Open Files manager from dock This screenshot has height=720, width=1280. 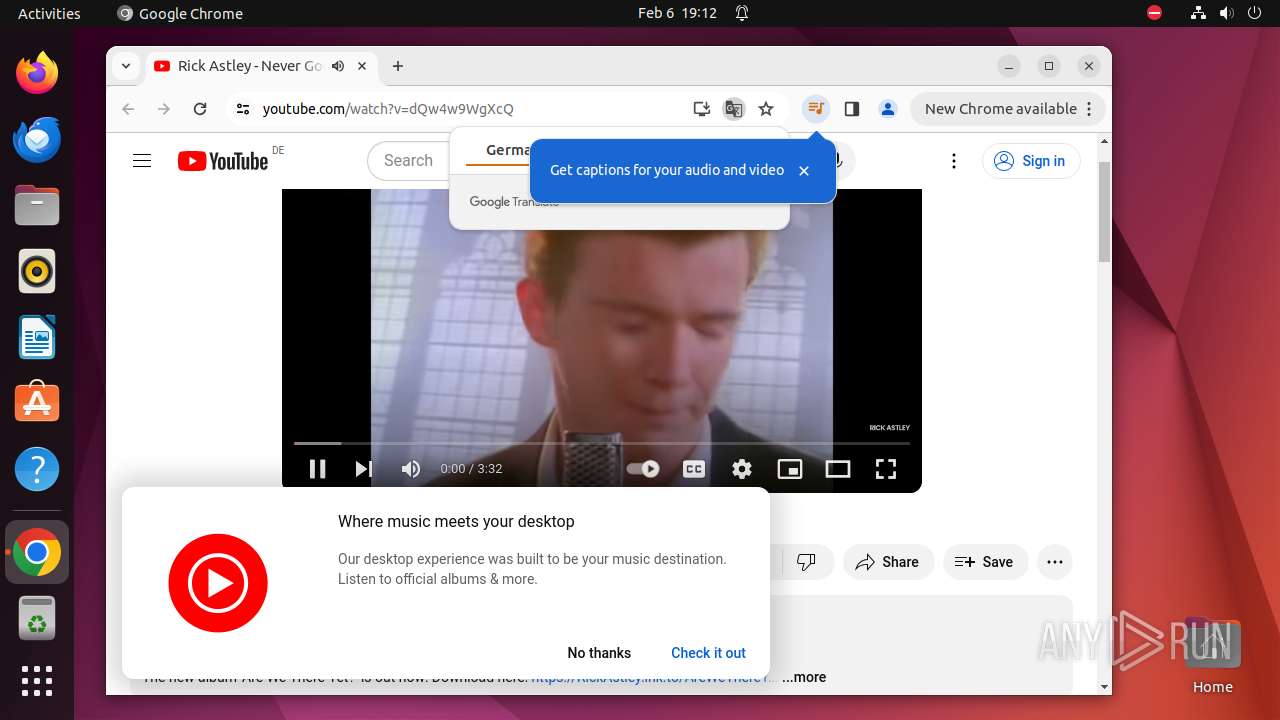(x=37, y=205)
